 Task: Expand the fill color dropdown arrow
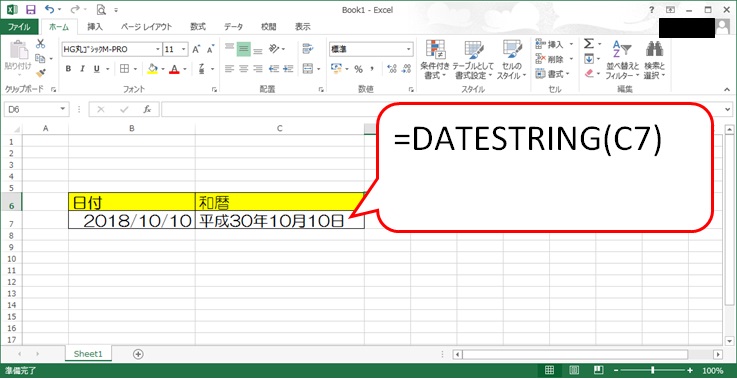[x=163, y=69]
